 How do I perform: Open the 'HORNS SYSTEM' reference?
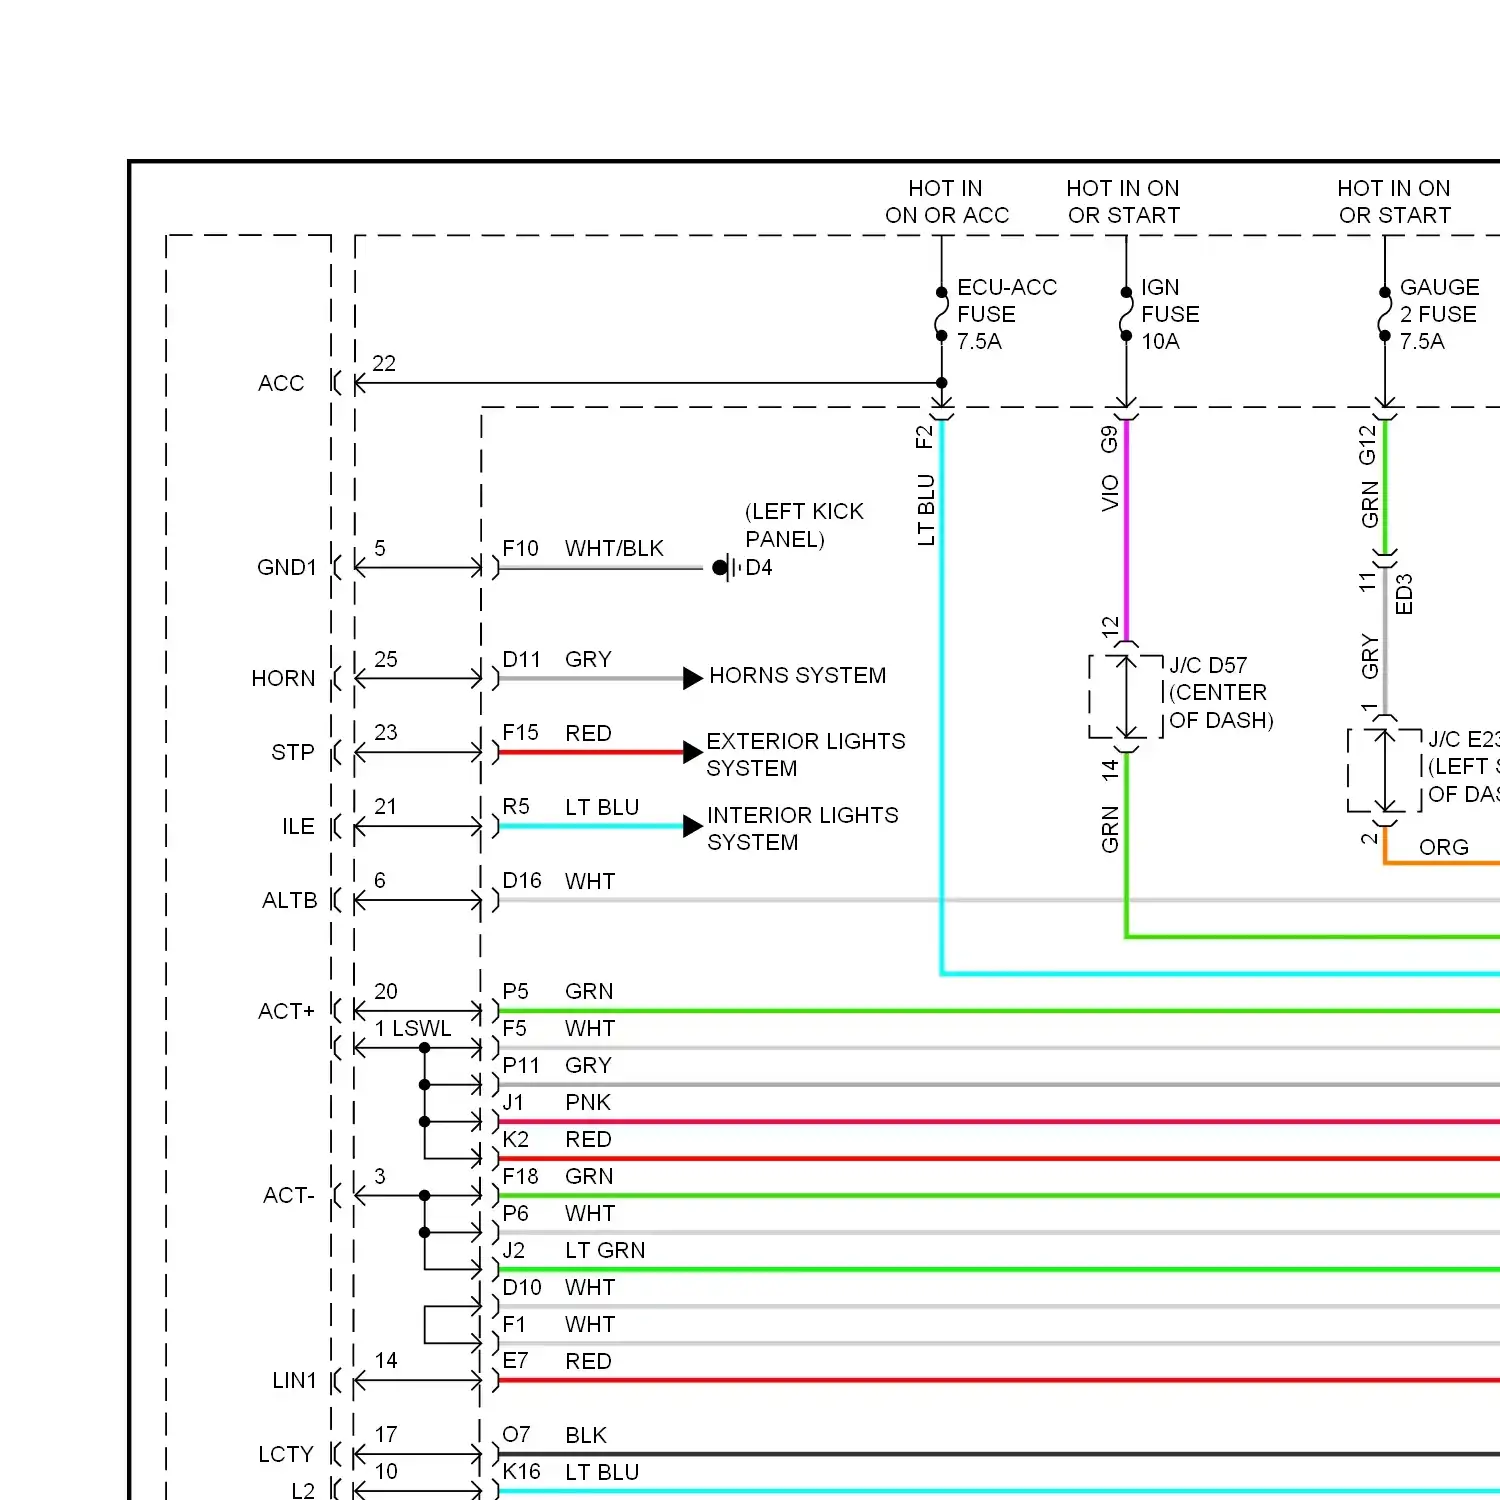[798, 675]
